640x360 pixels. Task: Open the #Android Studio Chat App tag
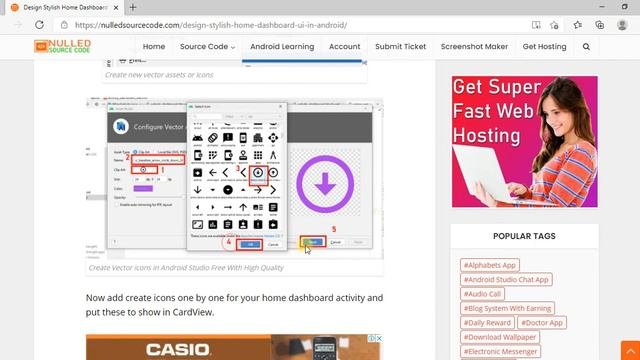[506, 280]
